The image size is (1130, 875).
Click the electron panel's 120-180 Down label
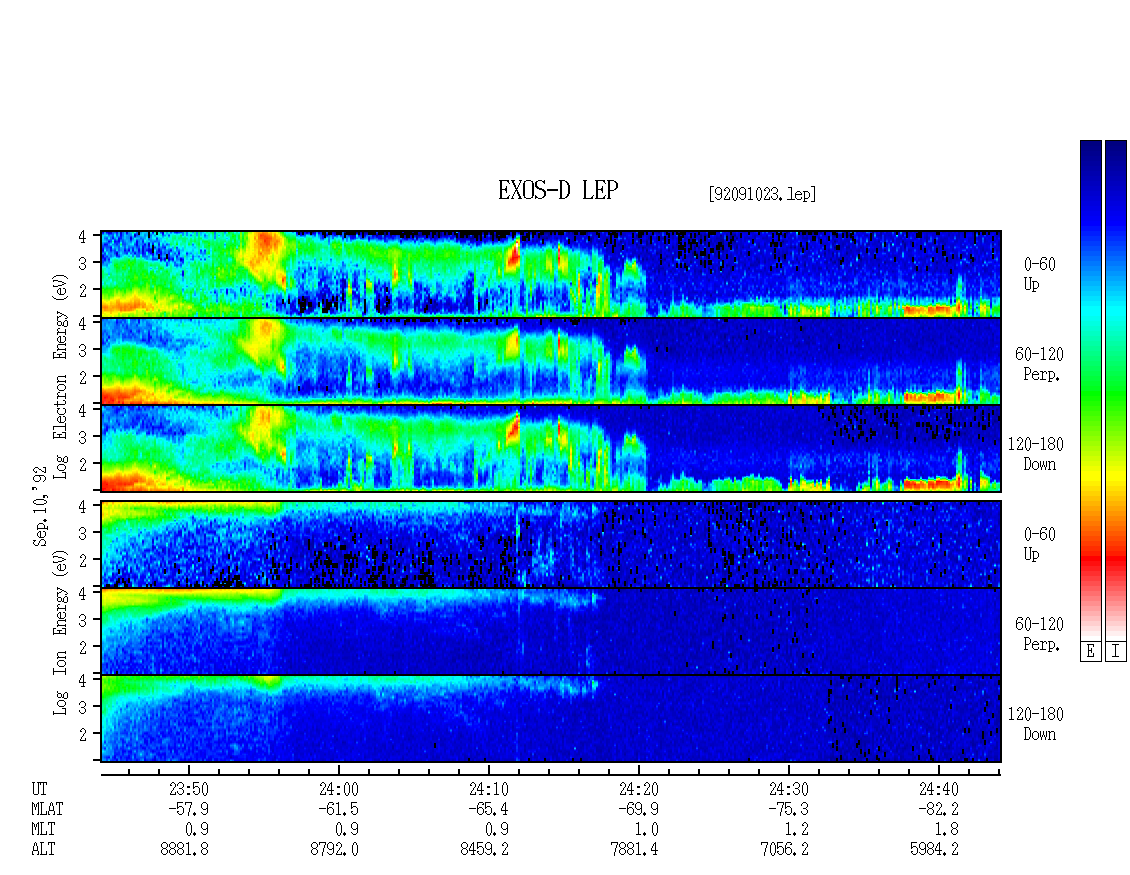(x=1036, y=454)
